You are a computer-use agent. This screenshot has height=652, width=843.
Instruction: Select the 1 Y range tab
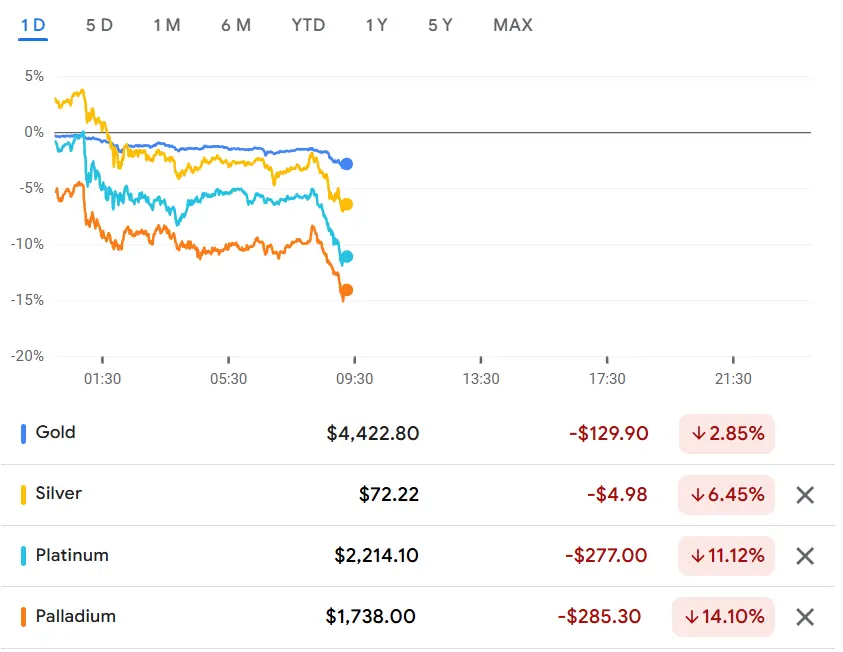coord(376,25)
